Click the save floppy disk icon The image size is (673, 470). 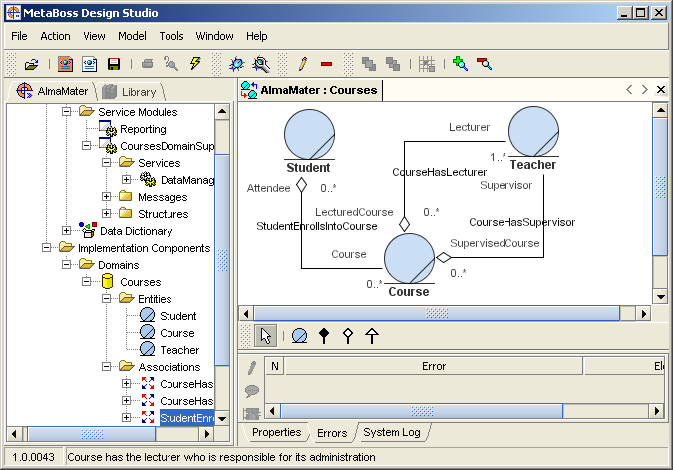click(114, 64)
